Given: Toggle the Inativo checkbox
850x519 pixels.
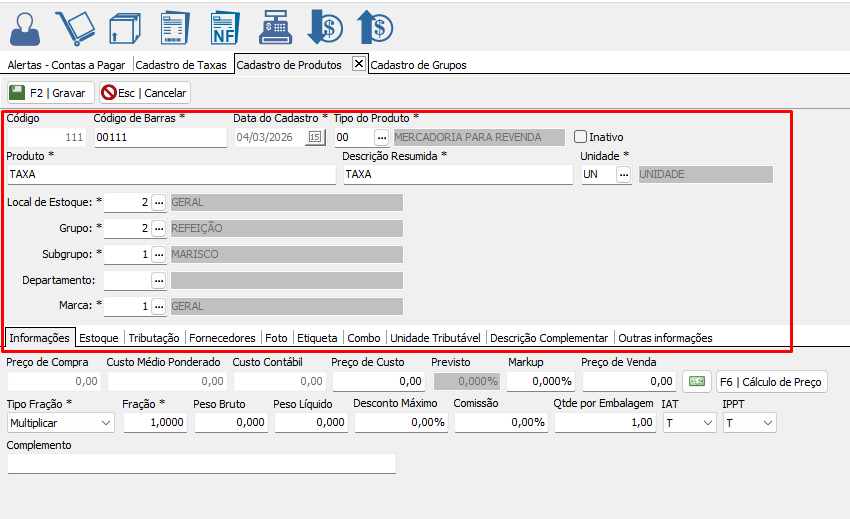Looking at the screenshot, I should coord(581,137).
